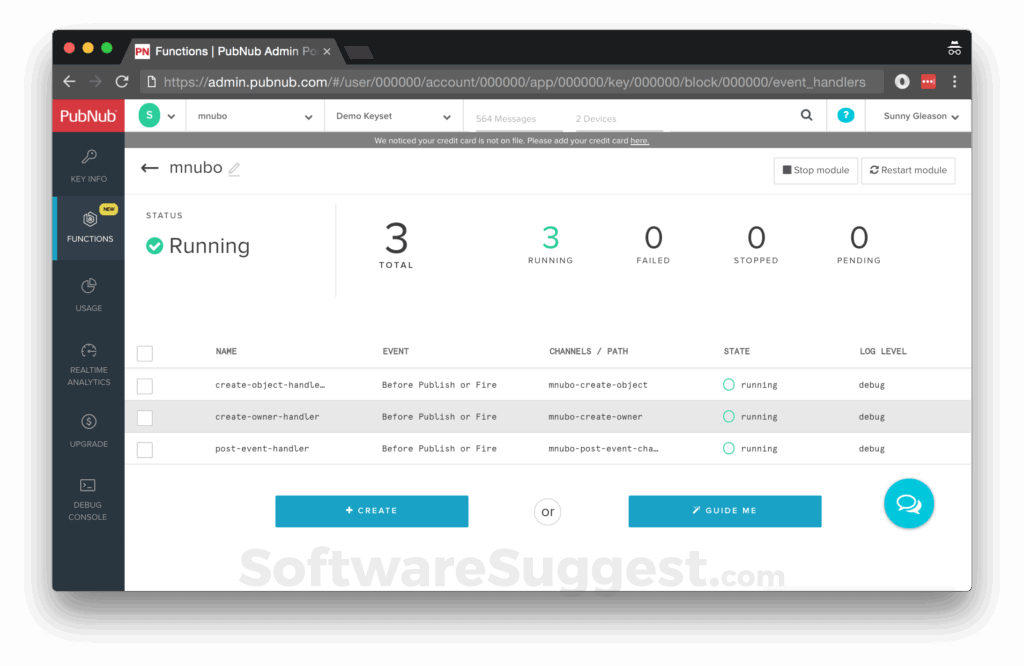Select all handlers via header checkbox
Image resolution: width=1024 pixels, height=666 pixels.
144,353
